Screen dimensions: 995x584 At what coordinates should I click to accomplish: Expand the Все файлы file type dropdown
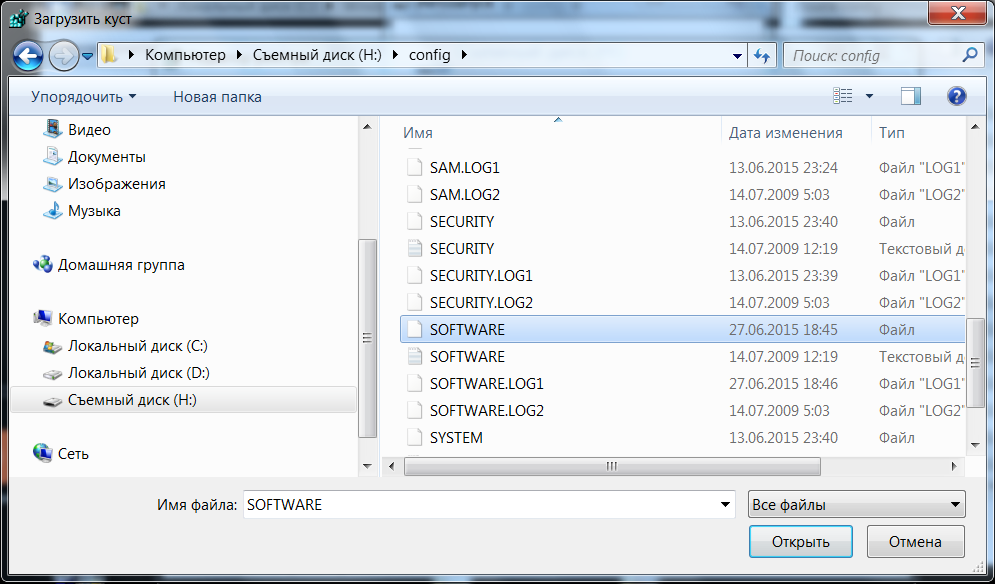[x=856, y=505]
